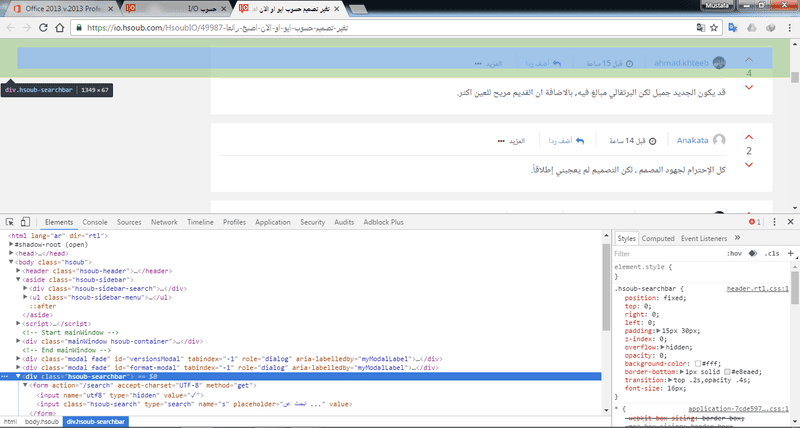Close the DevTools panel

pos(790,221)
